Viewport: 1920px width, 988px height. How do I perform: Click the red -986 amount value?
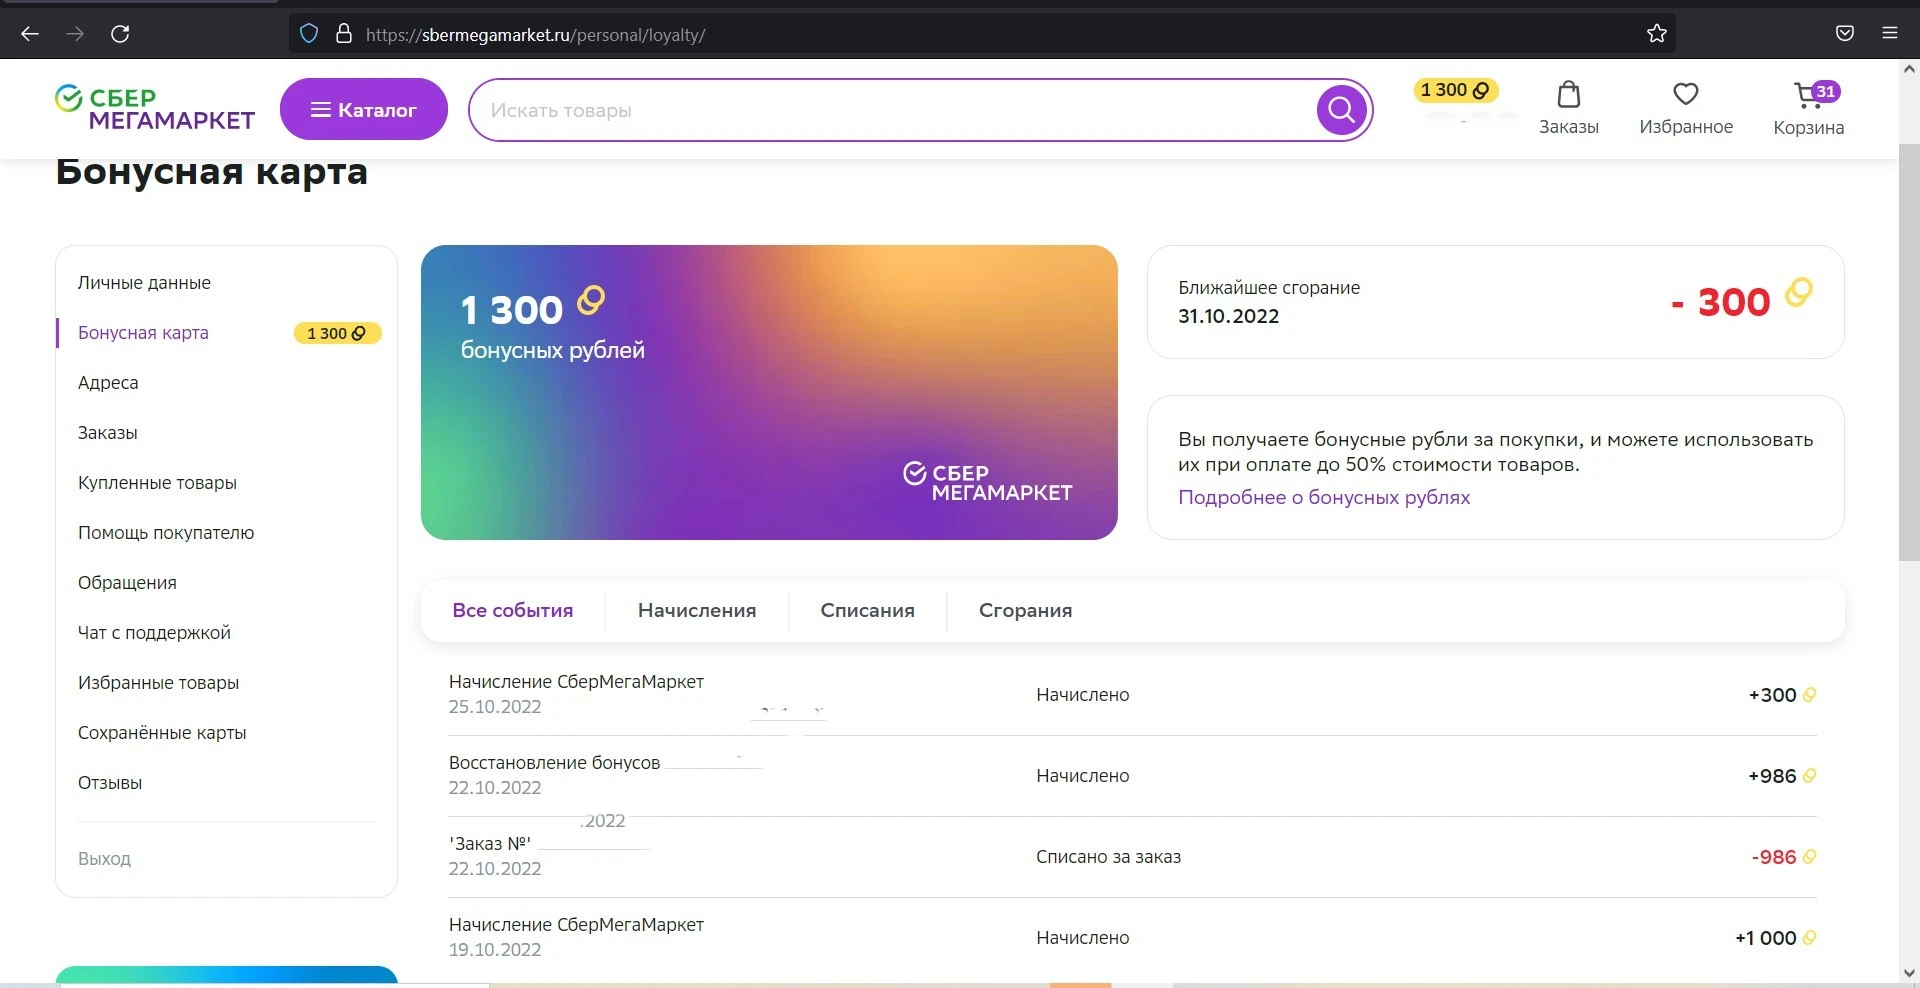pyautogui.click(x=1774, y=857)
